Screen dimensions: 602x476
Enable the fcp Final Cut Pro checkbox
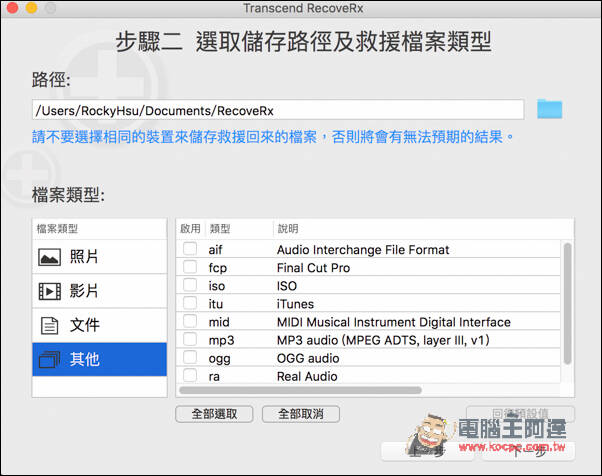[x=190, y=267]
